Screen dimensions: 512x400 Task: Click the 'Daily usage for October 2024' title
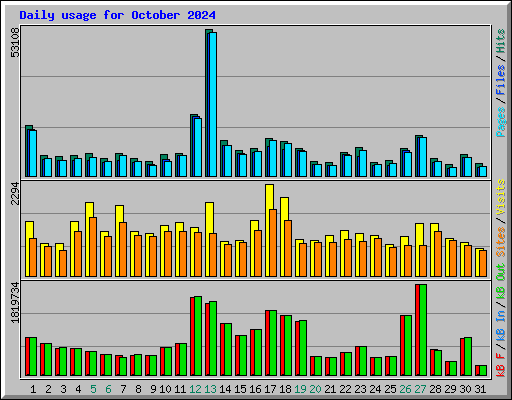pyautogui.click(x=117, y=15)
